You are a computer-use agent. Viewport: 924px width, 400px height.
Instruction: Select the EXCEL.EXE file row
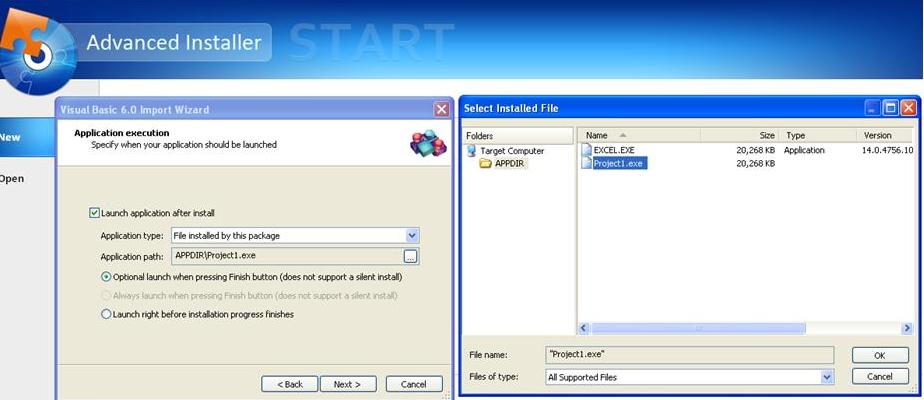(x=747, y=150)
